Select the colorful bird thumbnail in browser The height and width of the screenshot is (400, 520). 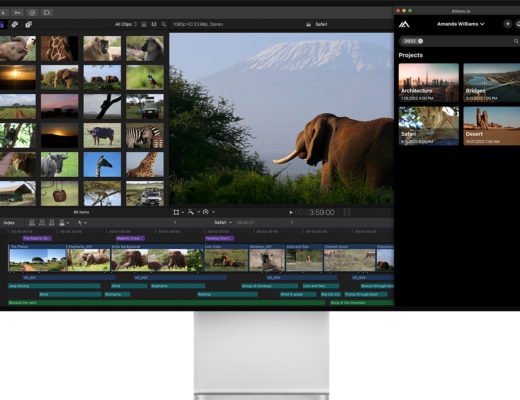pos(145,77)
